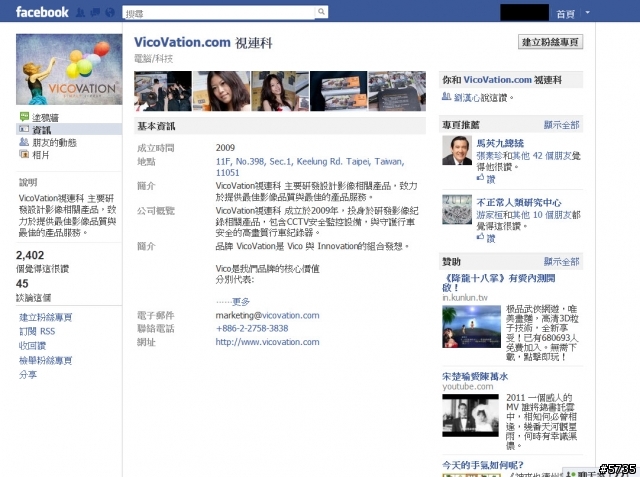The width and height of the screenshot is (640, 477).
Task: Open 《降龍十八掌》有獎內測開啟 ad title
Action: click(x=499, y=283)
